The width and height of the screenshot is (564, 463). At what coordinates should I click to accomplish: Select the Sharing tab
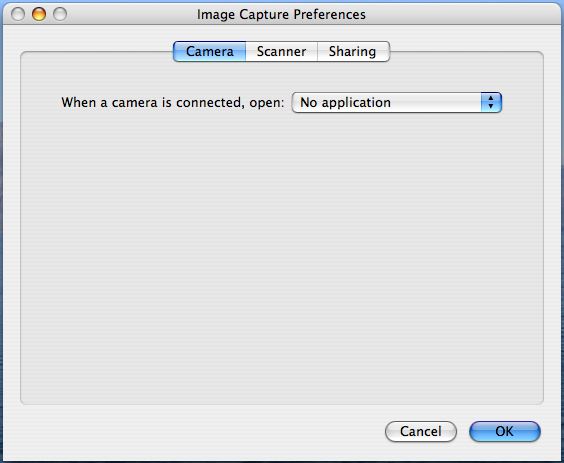[x=353, y=51]
